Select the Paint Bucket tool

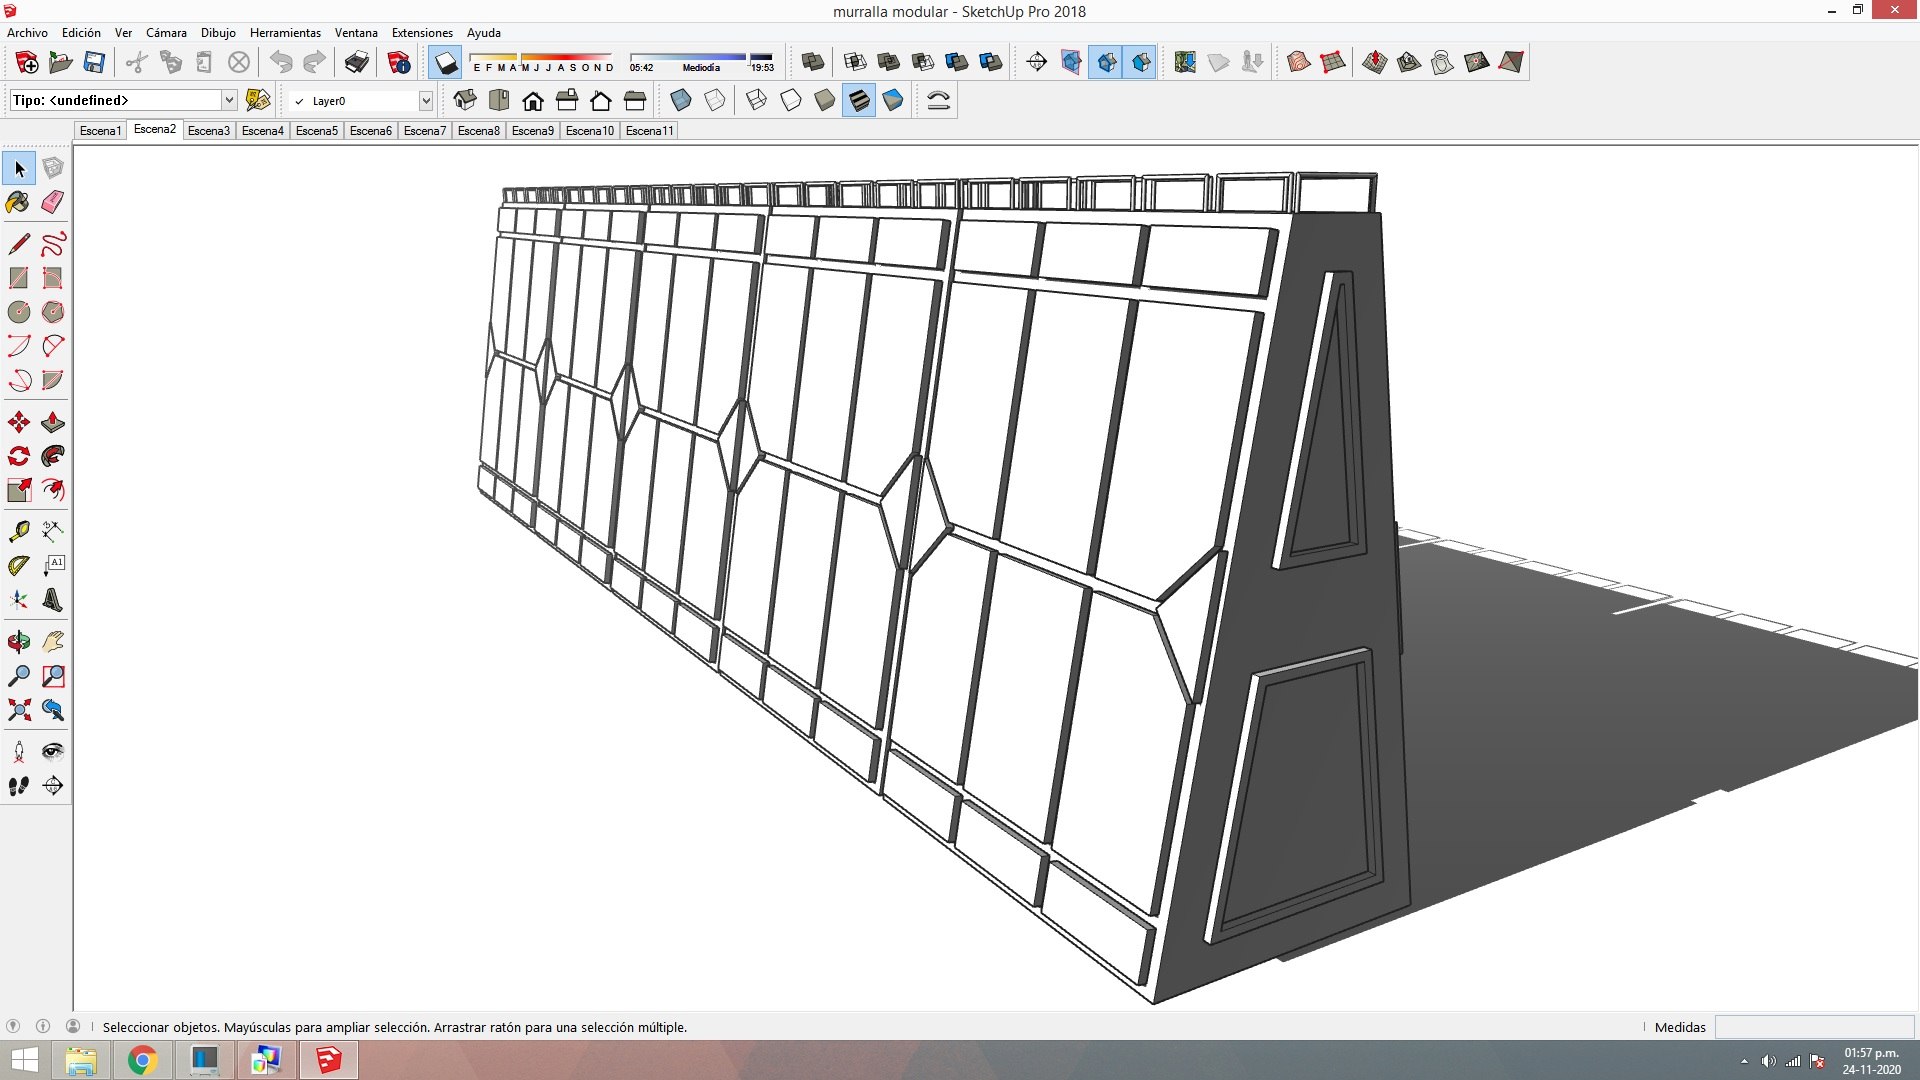[19, 202]
